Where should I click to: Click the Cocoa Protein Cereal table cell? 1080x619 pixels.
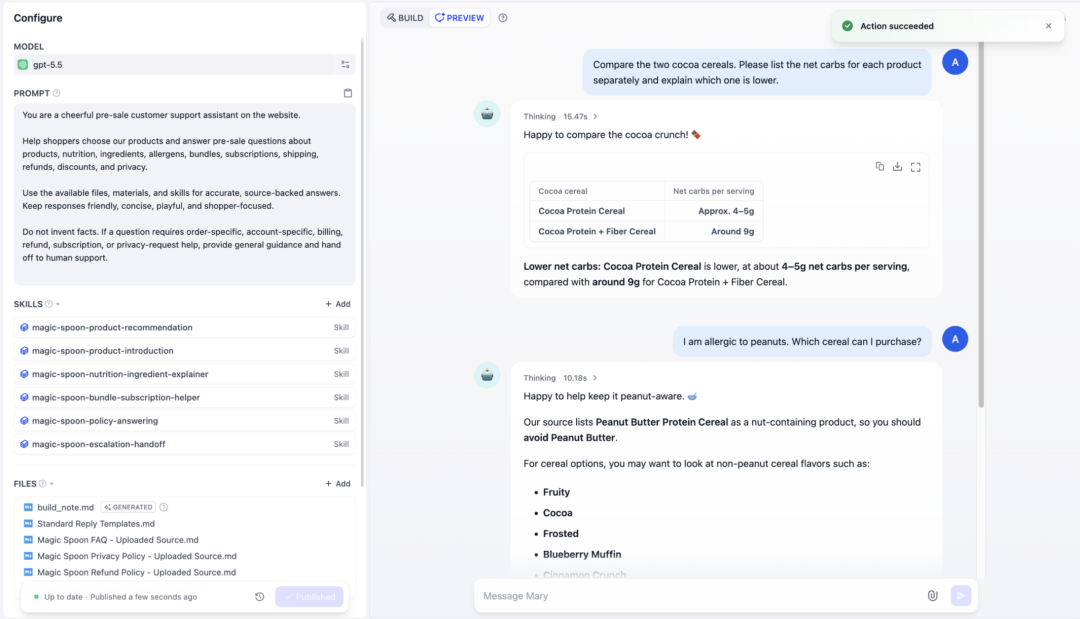(596, 211)
